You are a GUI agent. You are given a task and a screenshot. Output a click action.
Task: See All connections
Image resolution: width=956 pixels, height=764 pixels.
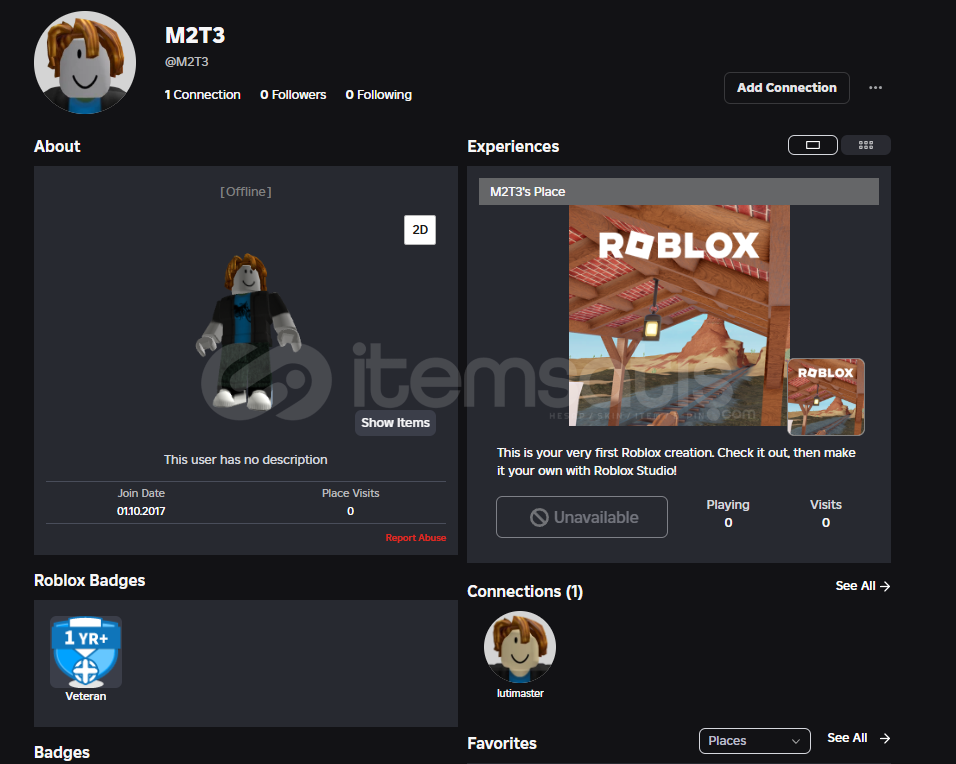click(863, 586)
